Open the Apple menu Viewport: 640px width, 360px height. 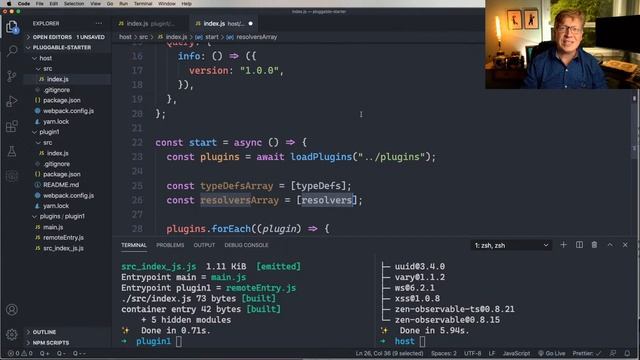coord(9,3)
